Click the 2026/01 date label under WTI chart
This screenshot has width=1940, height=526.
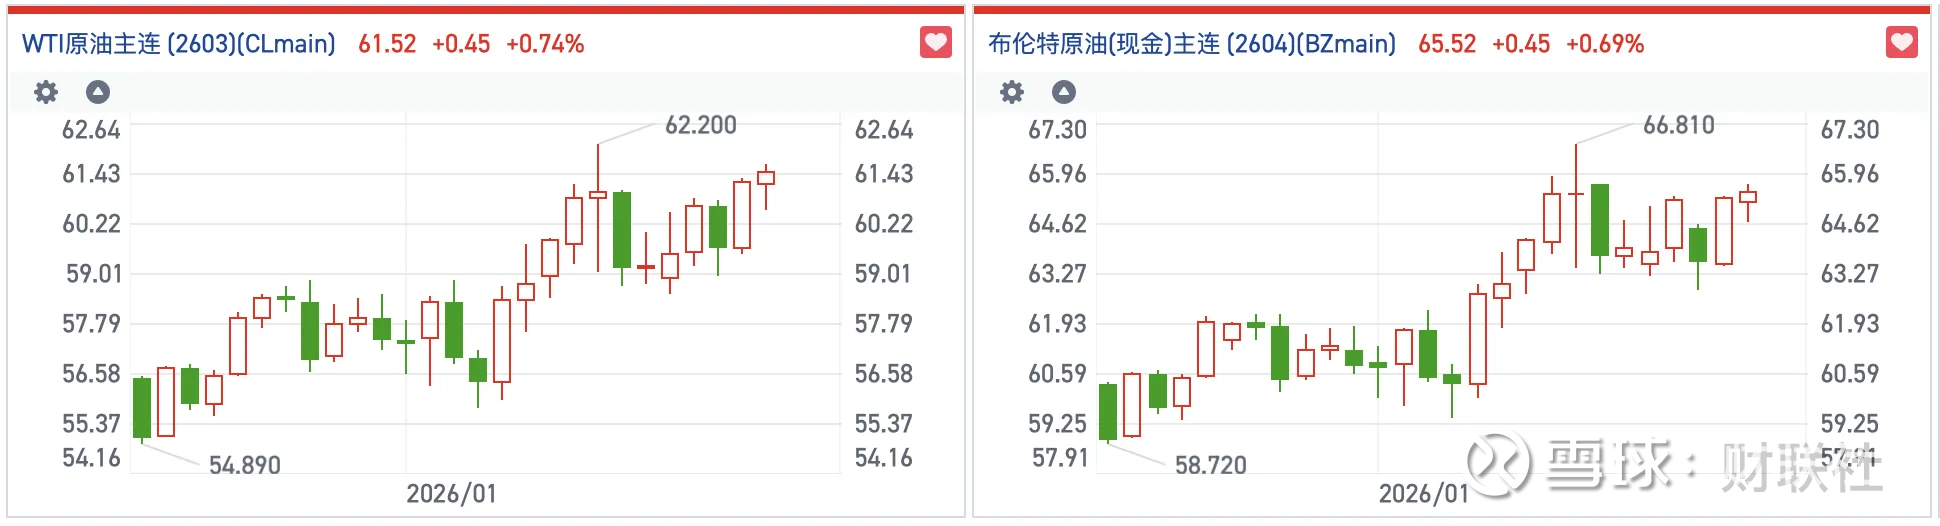pos(451,494)
